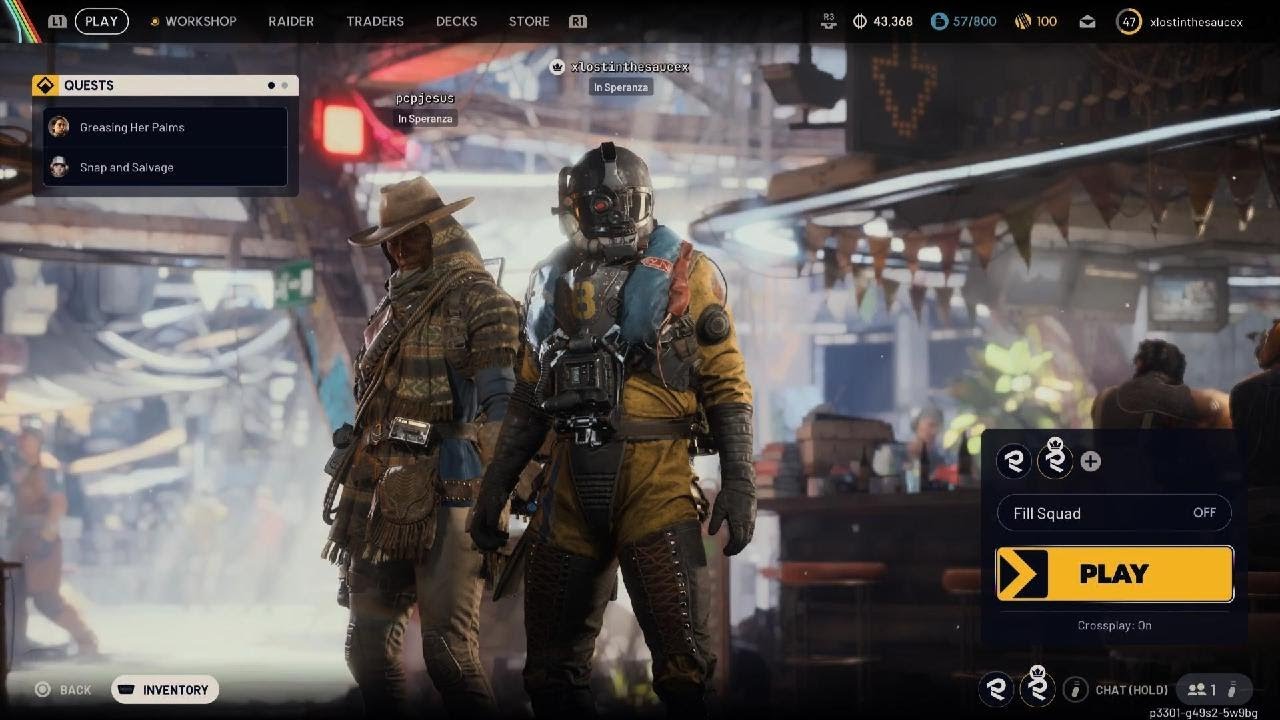Open the xlostinthesaucex profile name in top bar
The width and height of the screenshot is (1280, 720).
(1197, 21)
